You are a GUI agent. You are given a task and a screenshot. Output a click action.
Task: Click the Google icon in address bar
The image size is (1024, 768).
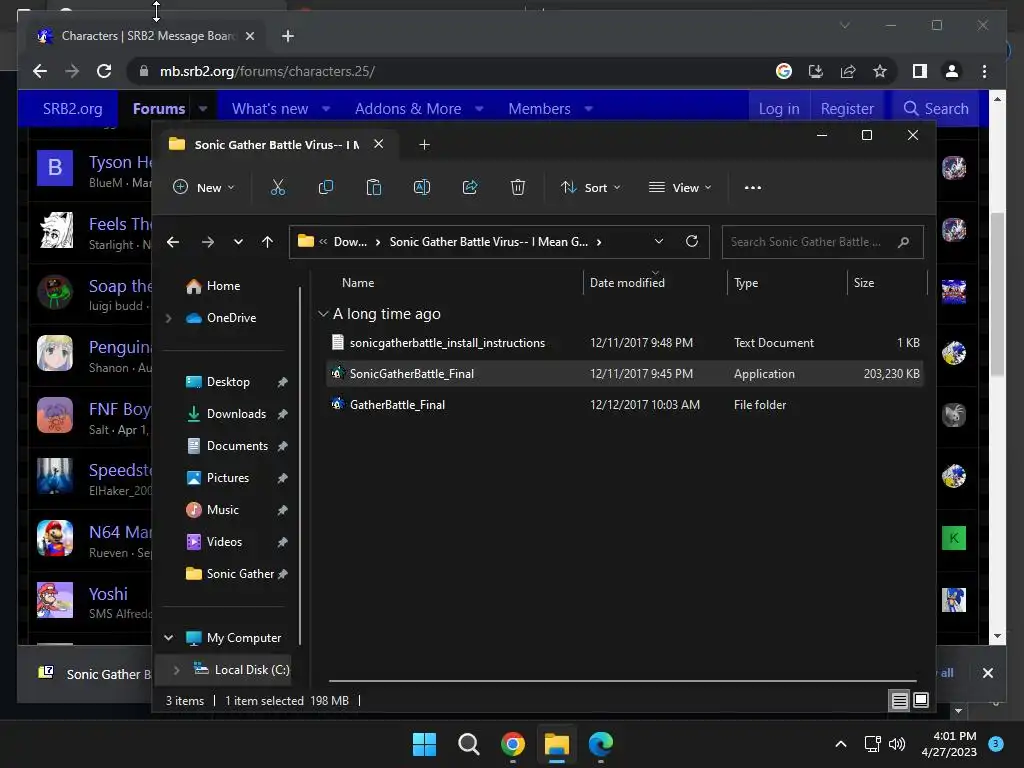[784, 71]
